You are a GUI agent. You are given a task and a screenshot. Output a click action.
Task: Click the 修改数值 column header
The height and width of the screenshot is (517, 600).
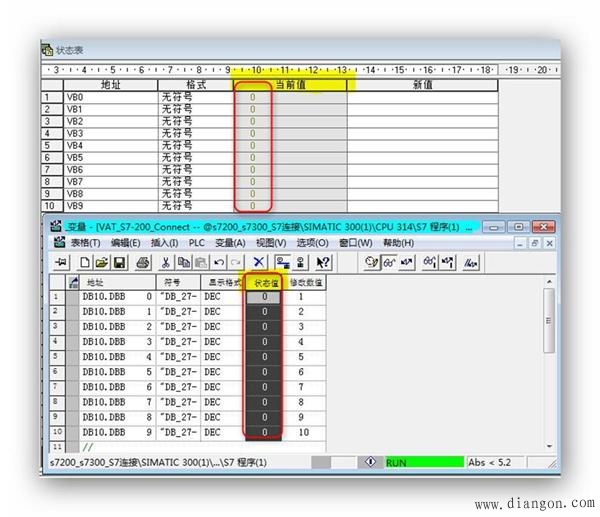coord(305,283)
